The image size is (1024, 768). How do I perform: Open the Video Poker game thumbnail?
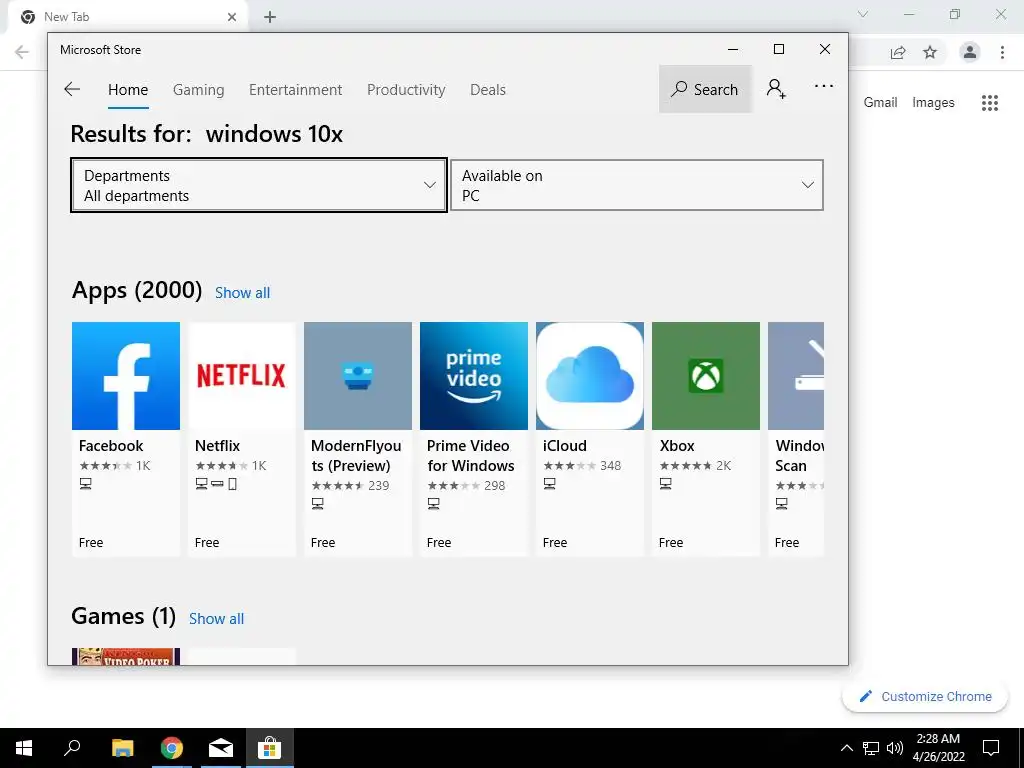point(125,656)
